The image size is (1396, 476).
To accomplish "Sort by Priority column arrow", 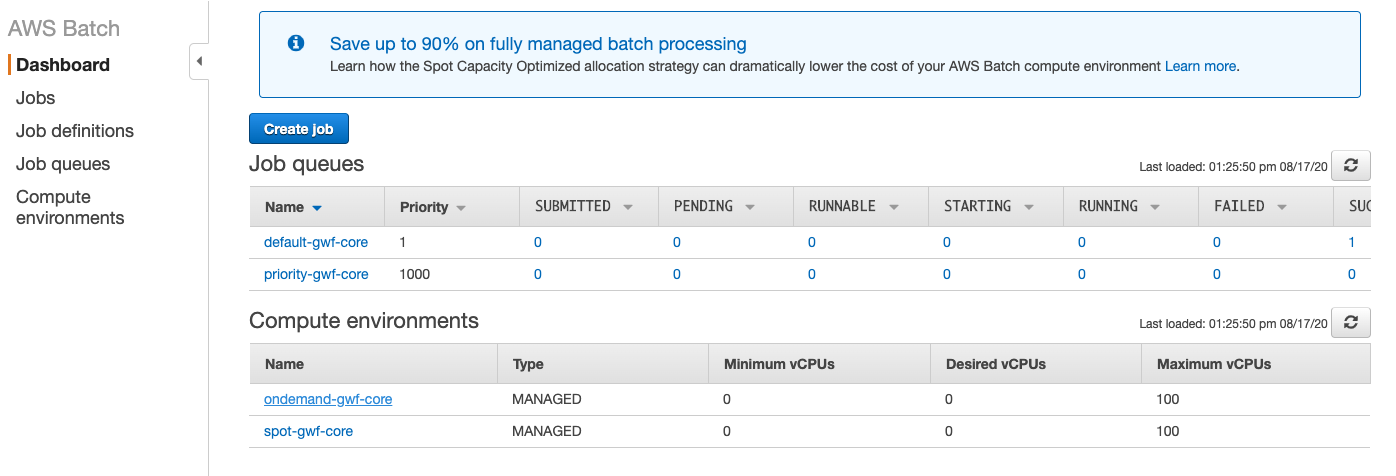I will (461, 208).
